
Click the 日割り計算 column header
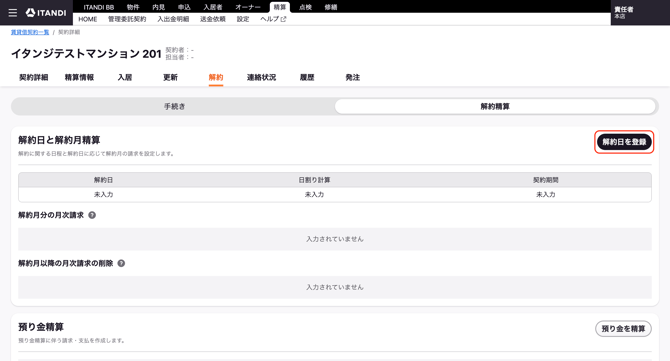coord(314,180)
